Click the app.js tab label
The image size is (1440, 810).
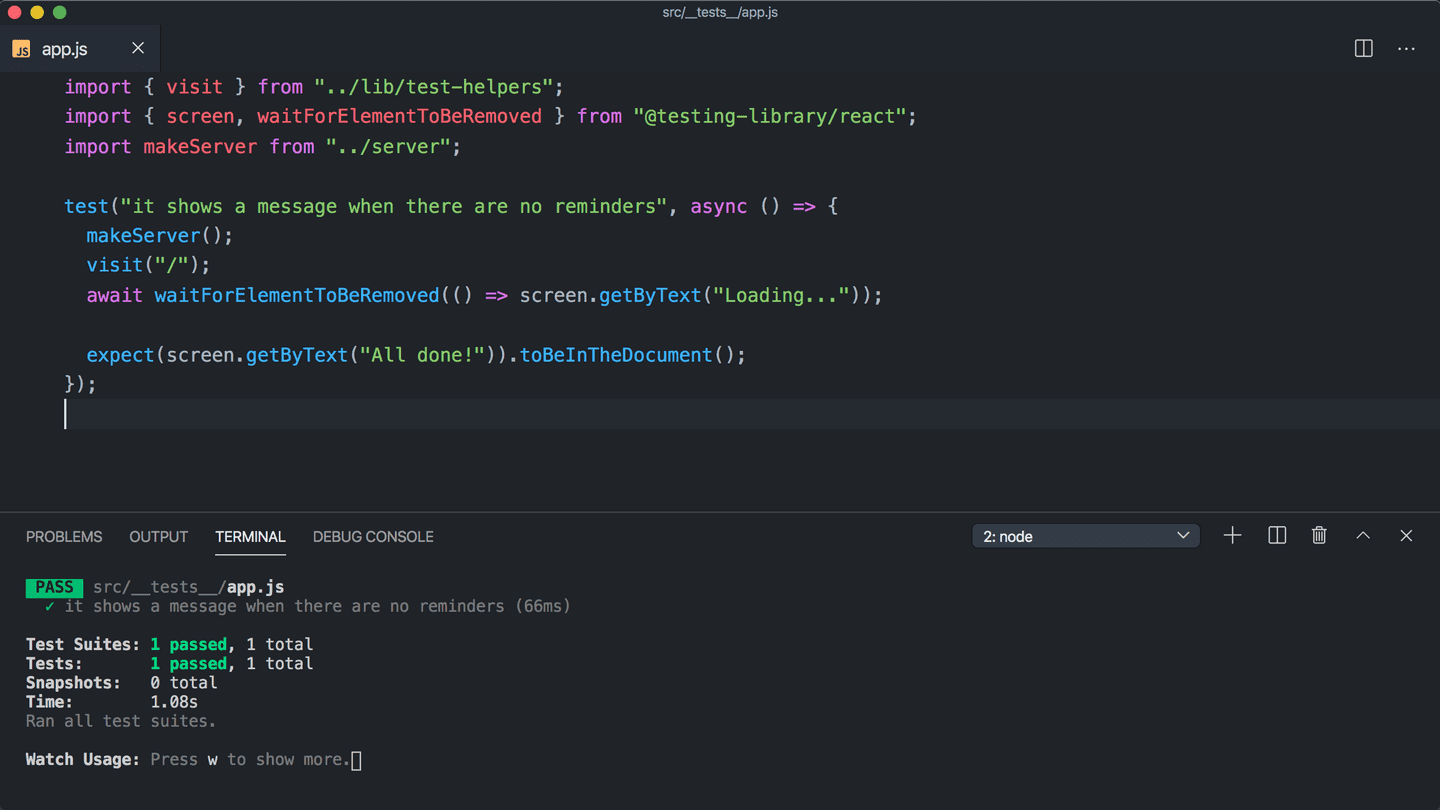pos(65,49)
